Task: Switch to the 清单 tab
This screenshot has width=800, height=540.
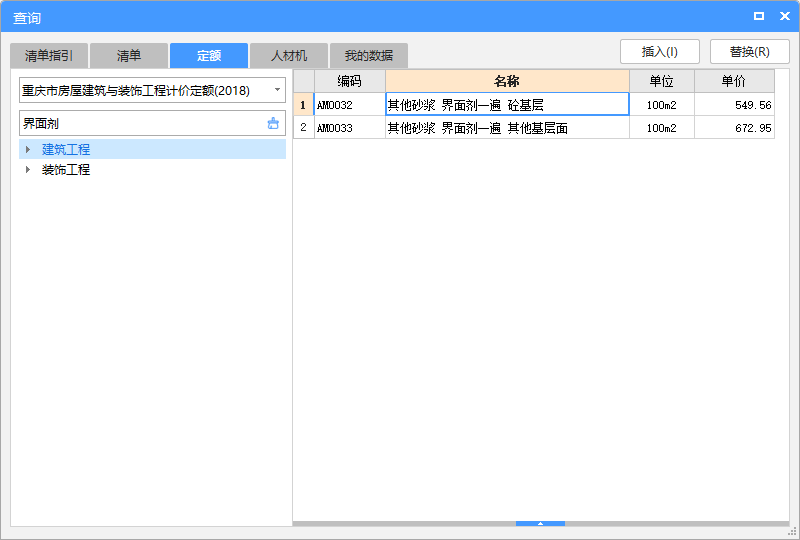Action: coord(129,55)
